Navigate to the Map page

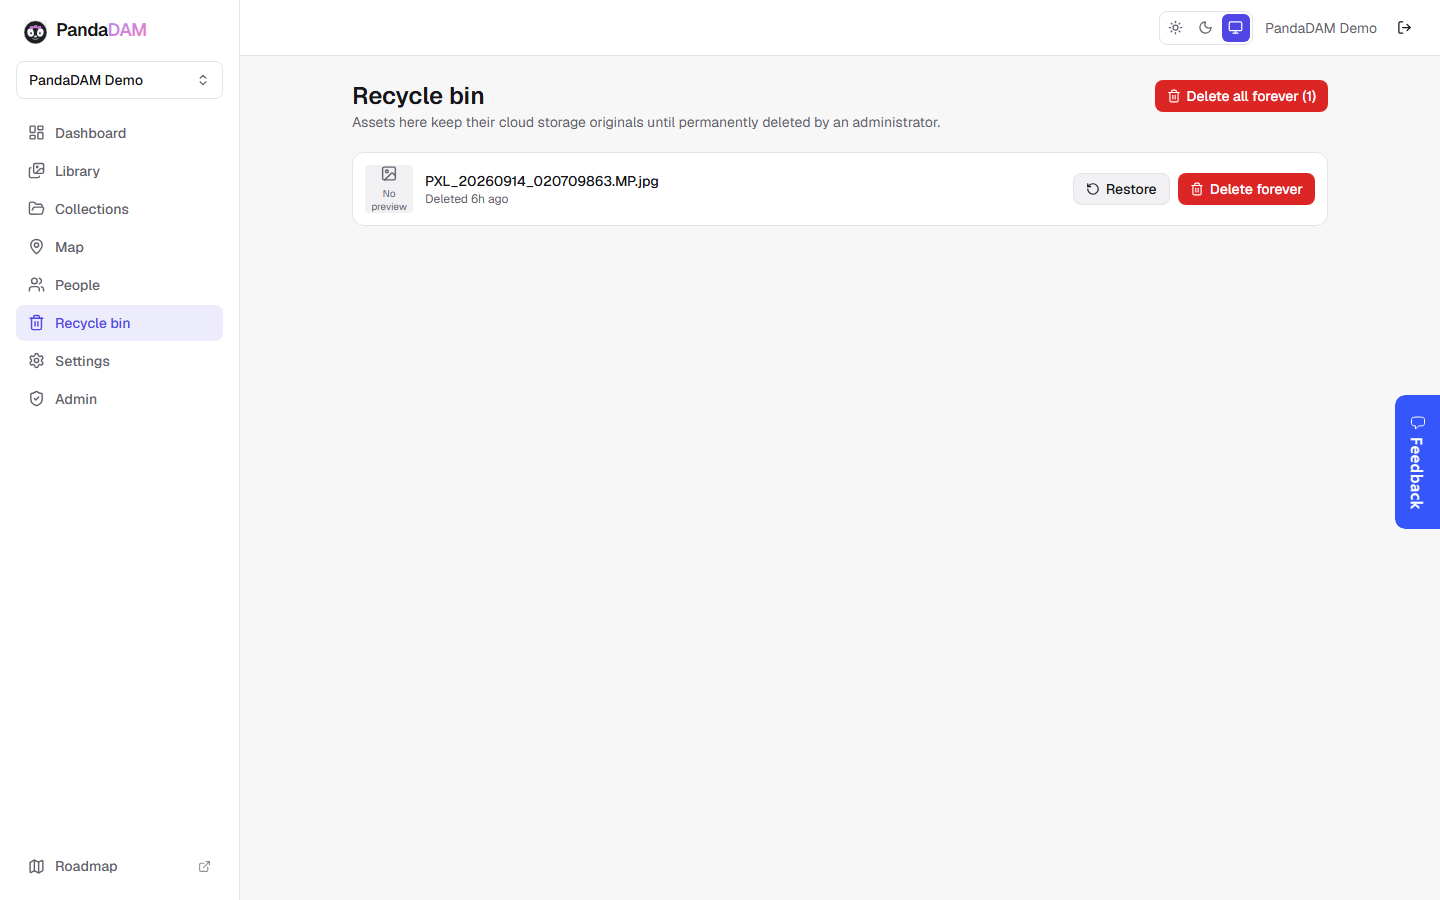click(x=119, y=247)
